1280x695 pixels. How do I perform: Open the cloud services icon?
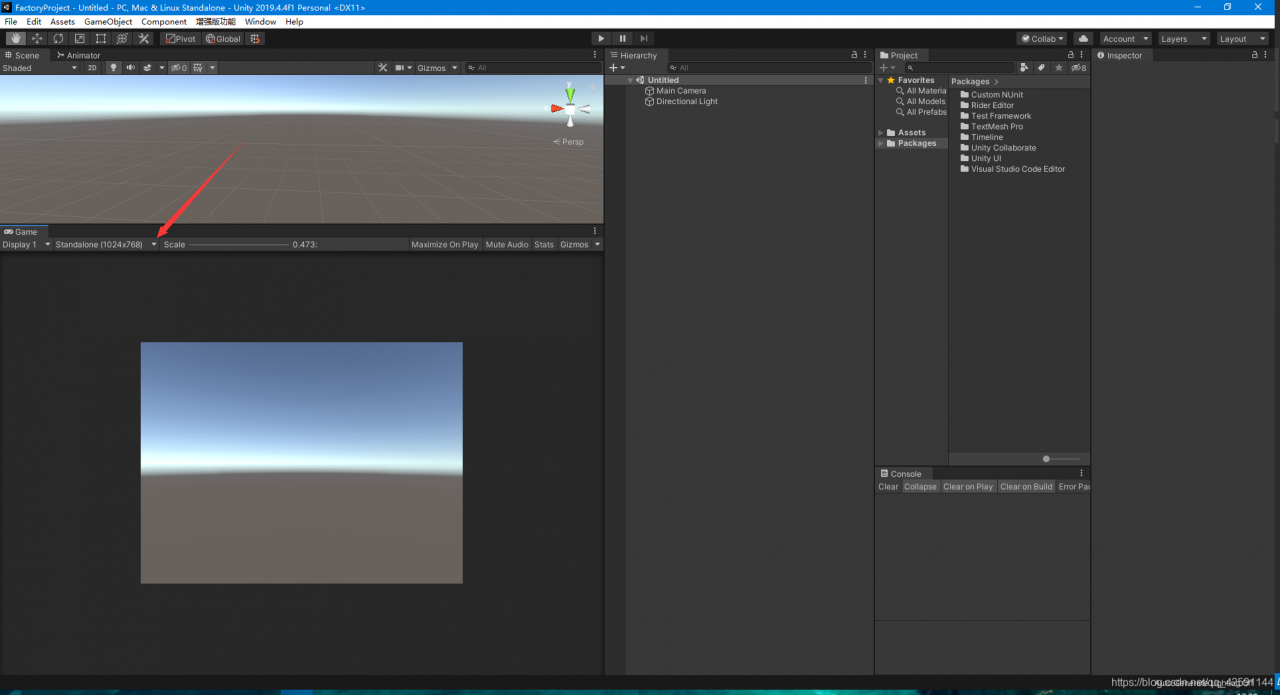(x=1082, y=39)
